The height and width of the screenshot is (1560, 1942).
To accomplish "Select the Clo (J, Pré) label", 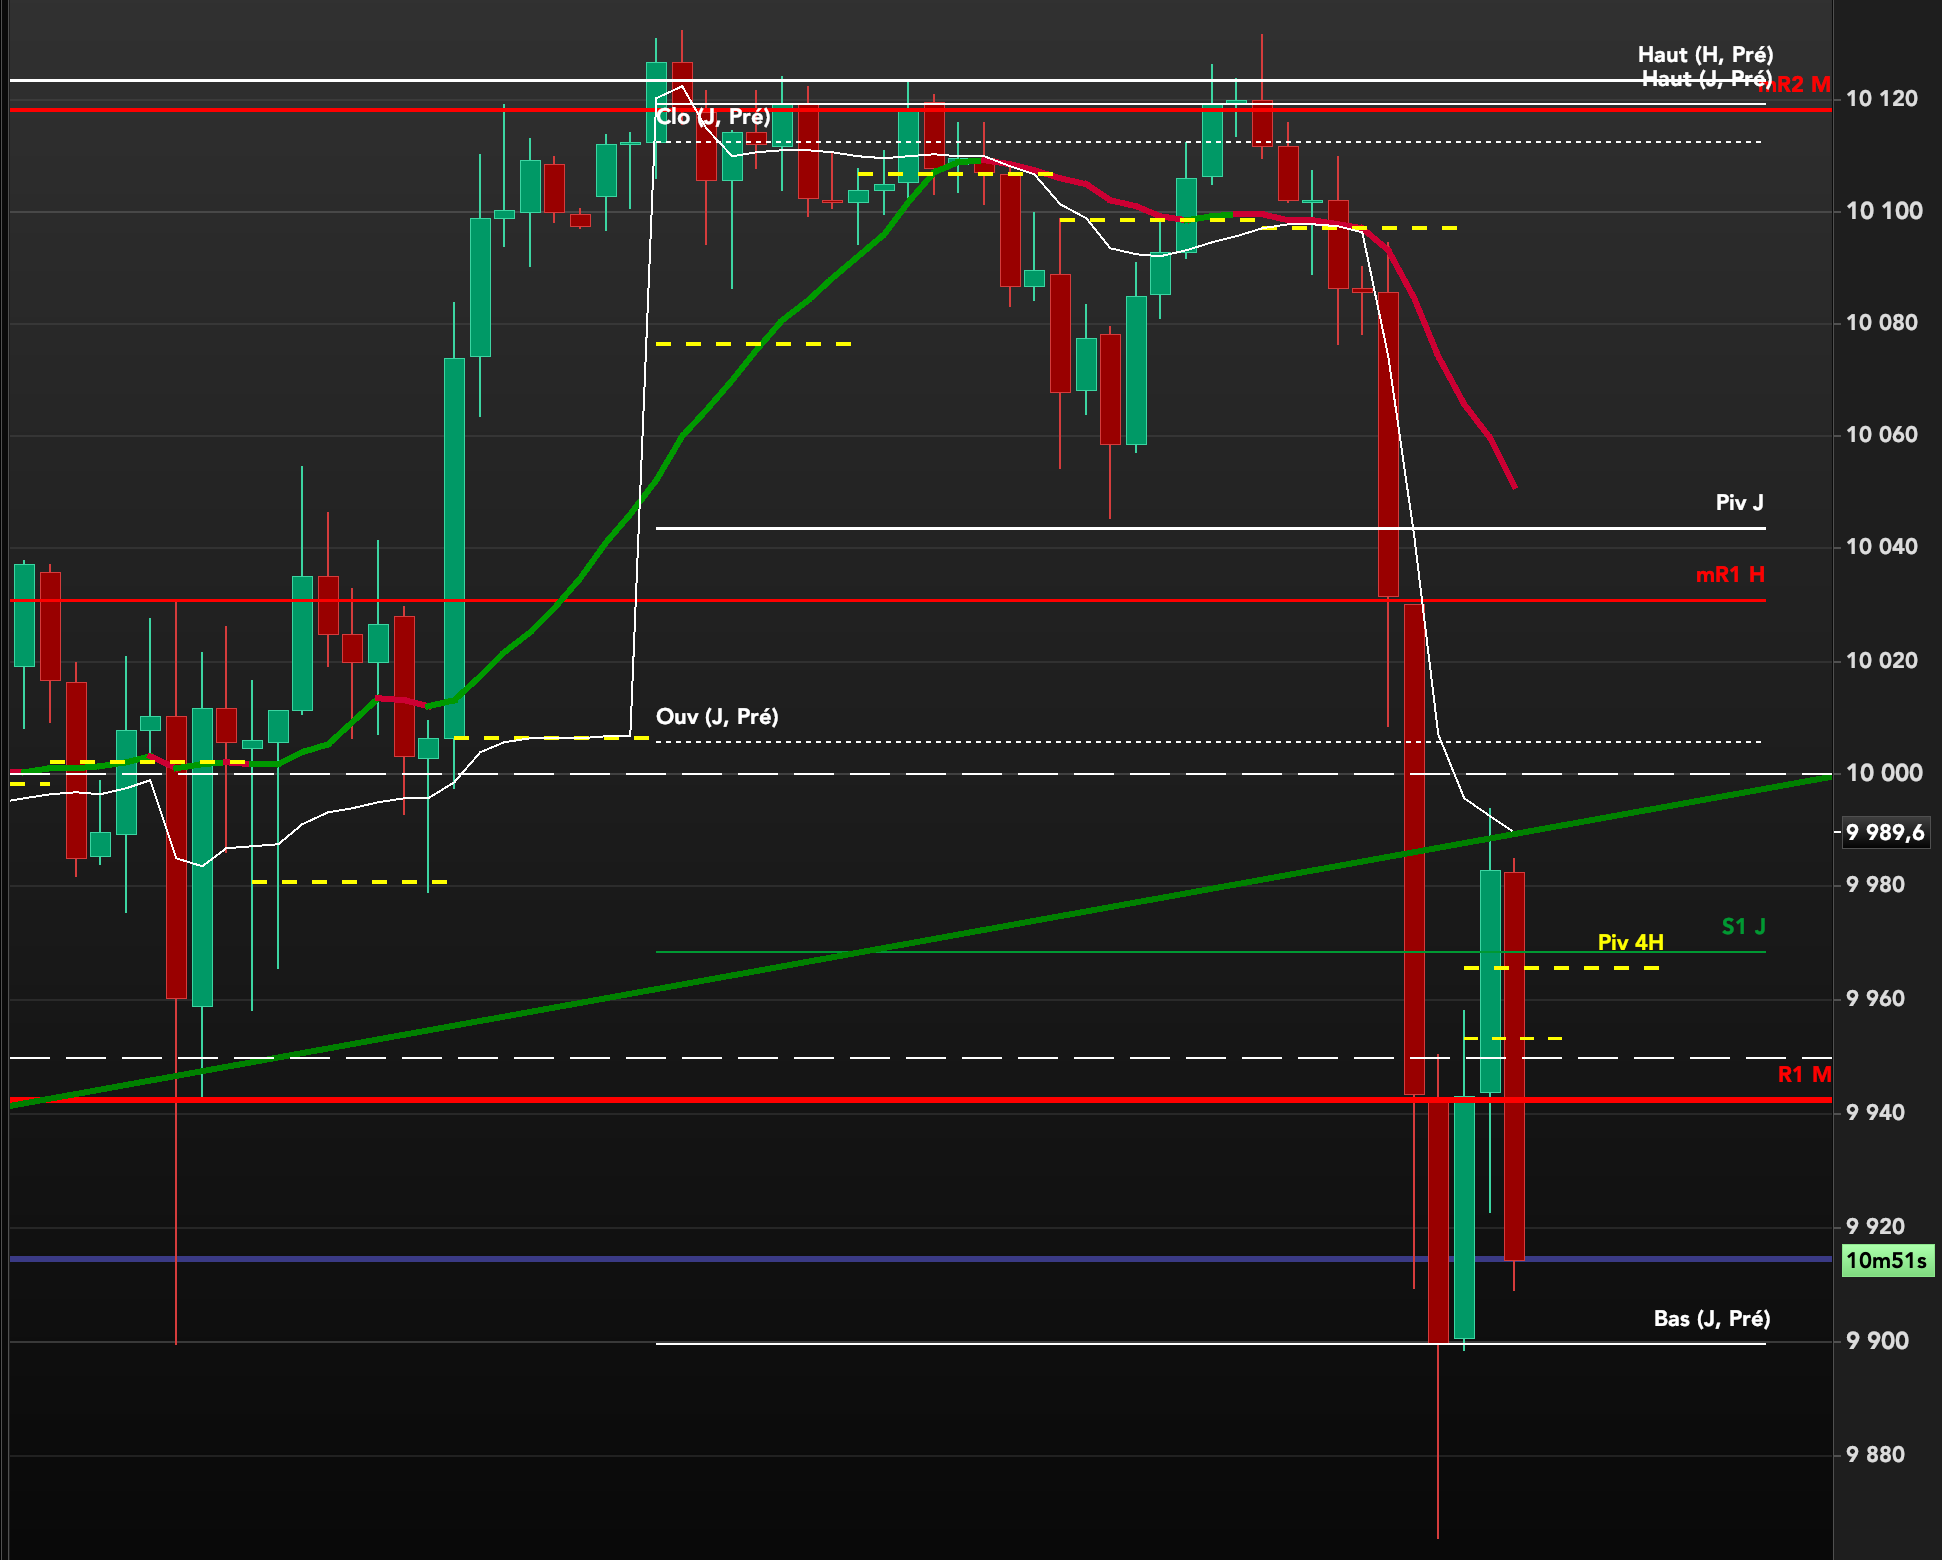I will (x=712, y=117).
